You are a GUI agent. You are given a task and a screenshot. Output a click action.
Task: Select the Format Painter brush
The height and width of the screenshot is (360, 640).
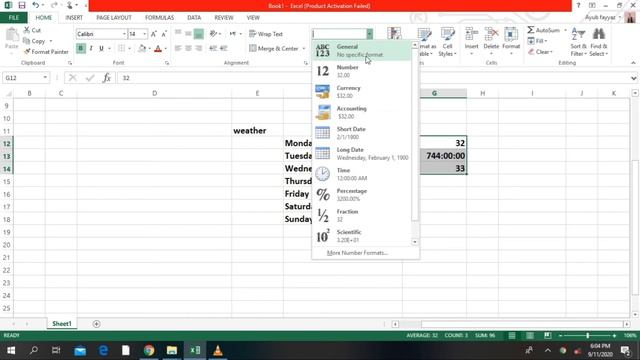27,52
